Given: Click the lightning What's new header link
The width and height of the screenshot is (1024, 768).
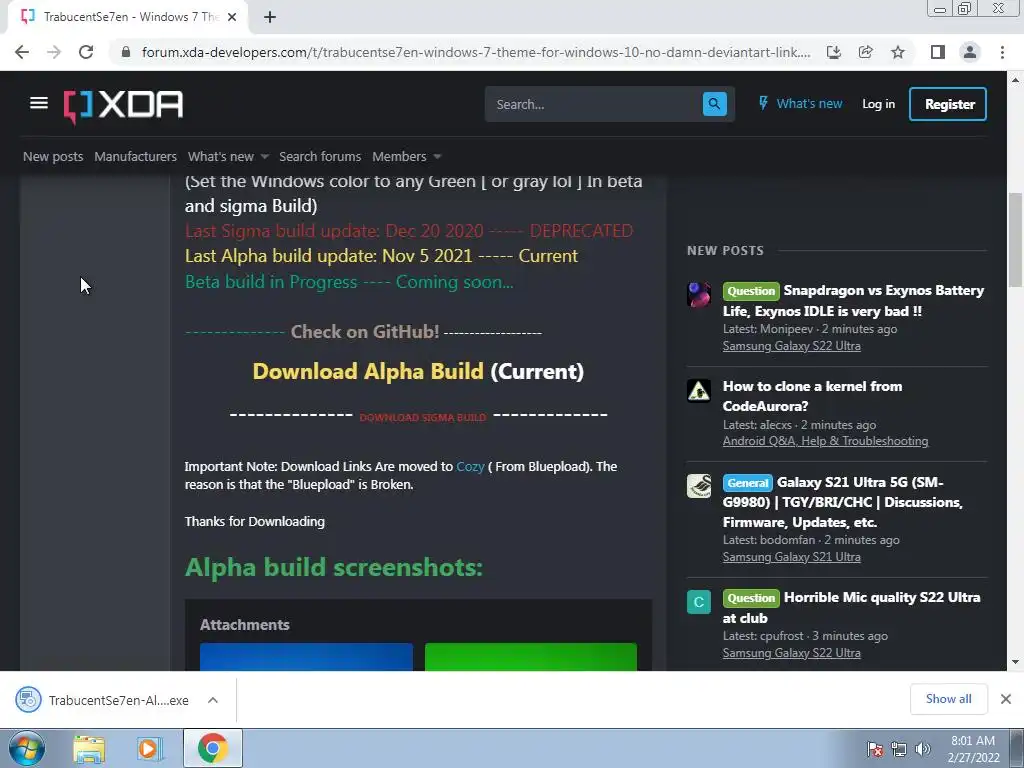Looking at the screenshot, I should click(x=800, y=103).
